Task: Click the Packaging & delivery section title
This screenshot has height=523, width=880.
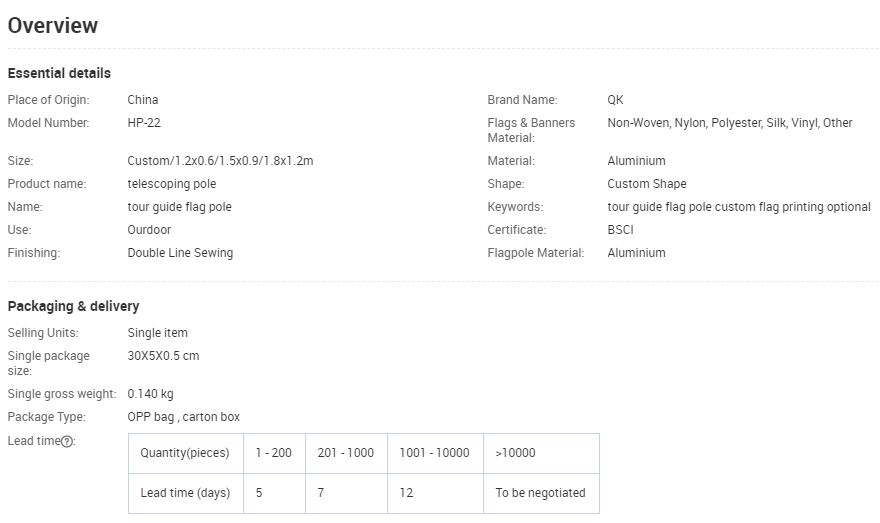Action: pos(73,306)
